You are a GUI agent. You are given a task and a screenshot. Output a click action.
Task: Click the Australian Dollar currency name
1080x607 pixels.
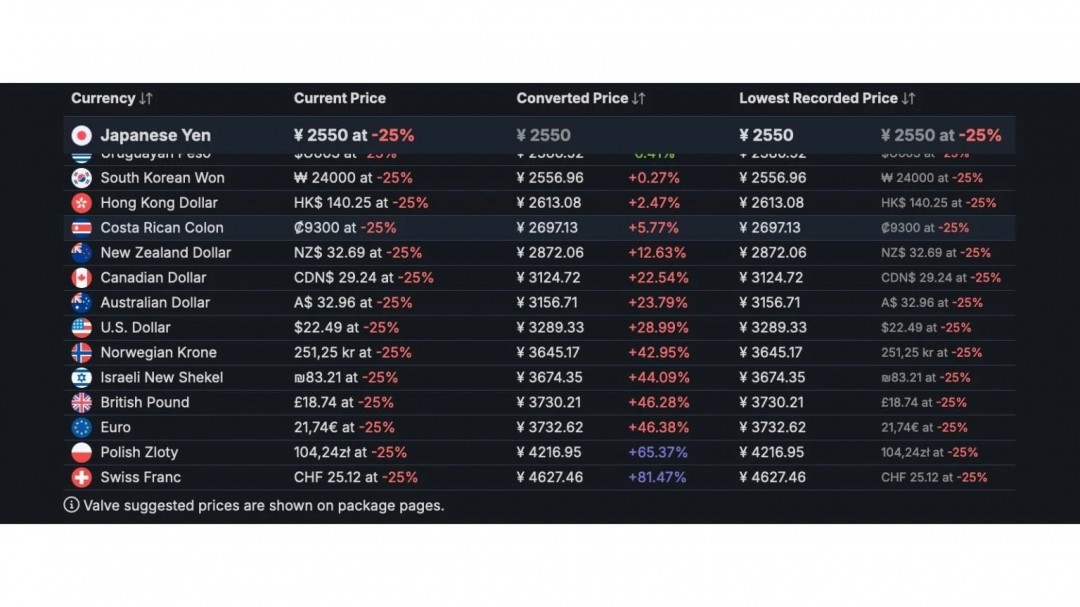click(155, 303)
